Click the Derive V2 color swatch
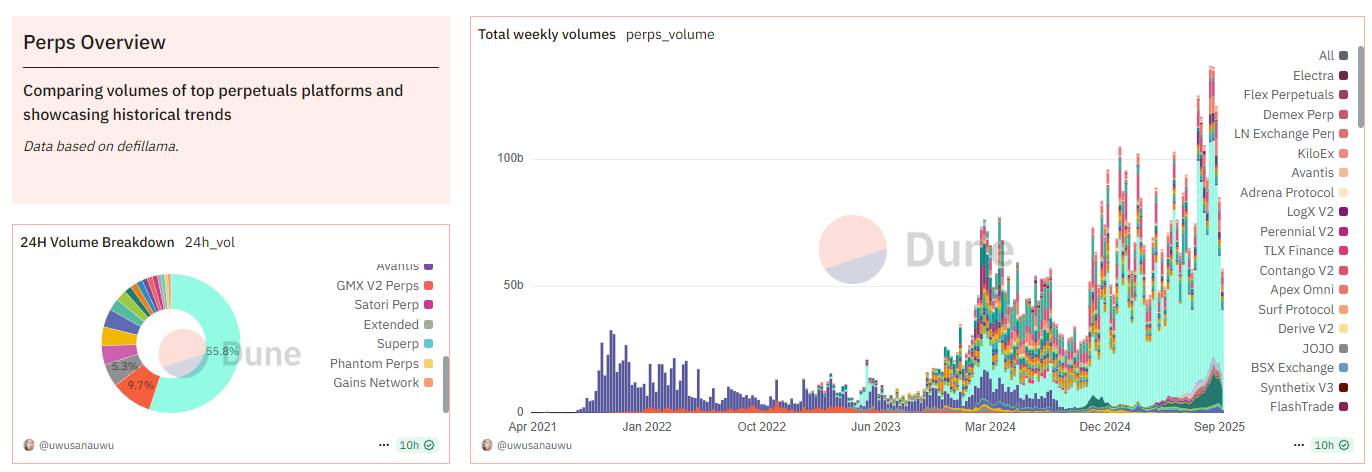Viewport: 1372px width, 472px height. tap(1344, 329)
